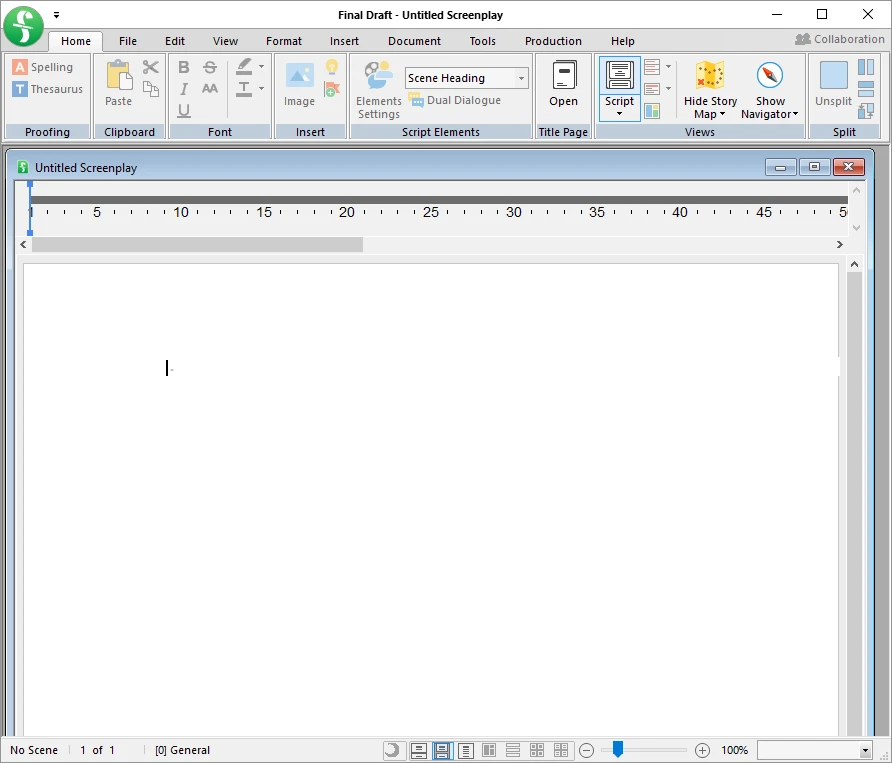Click the horizontal ruler scrollbar thumb
Screen dimensions: 892x763
197,245
